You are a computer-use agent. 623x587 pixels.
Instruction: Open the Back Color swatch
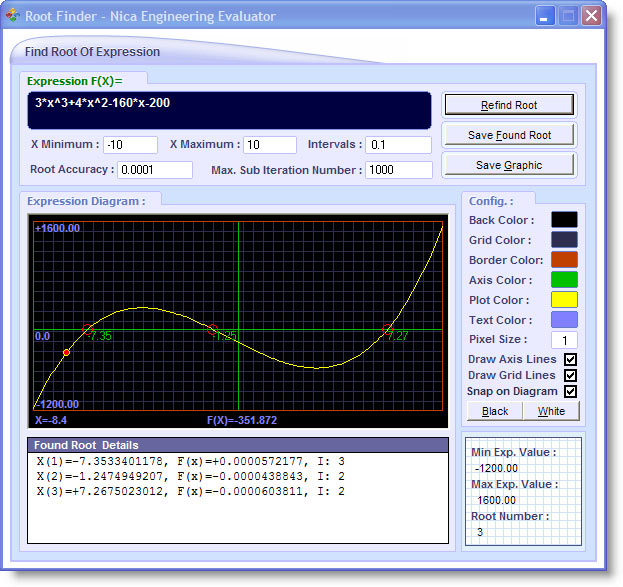564,220
